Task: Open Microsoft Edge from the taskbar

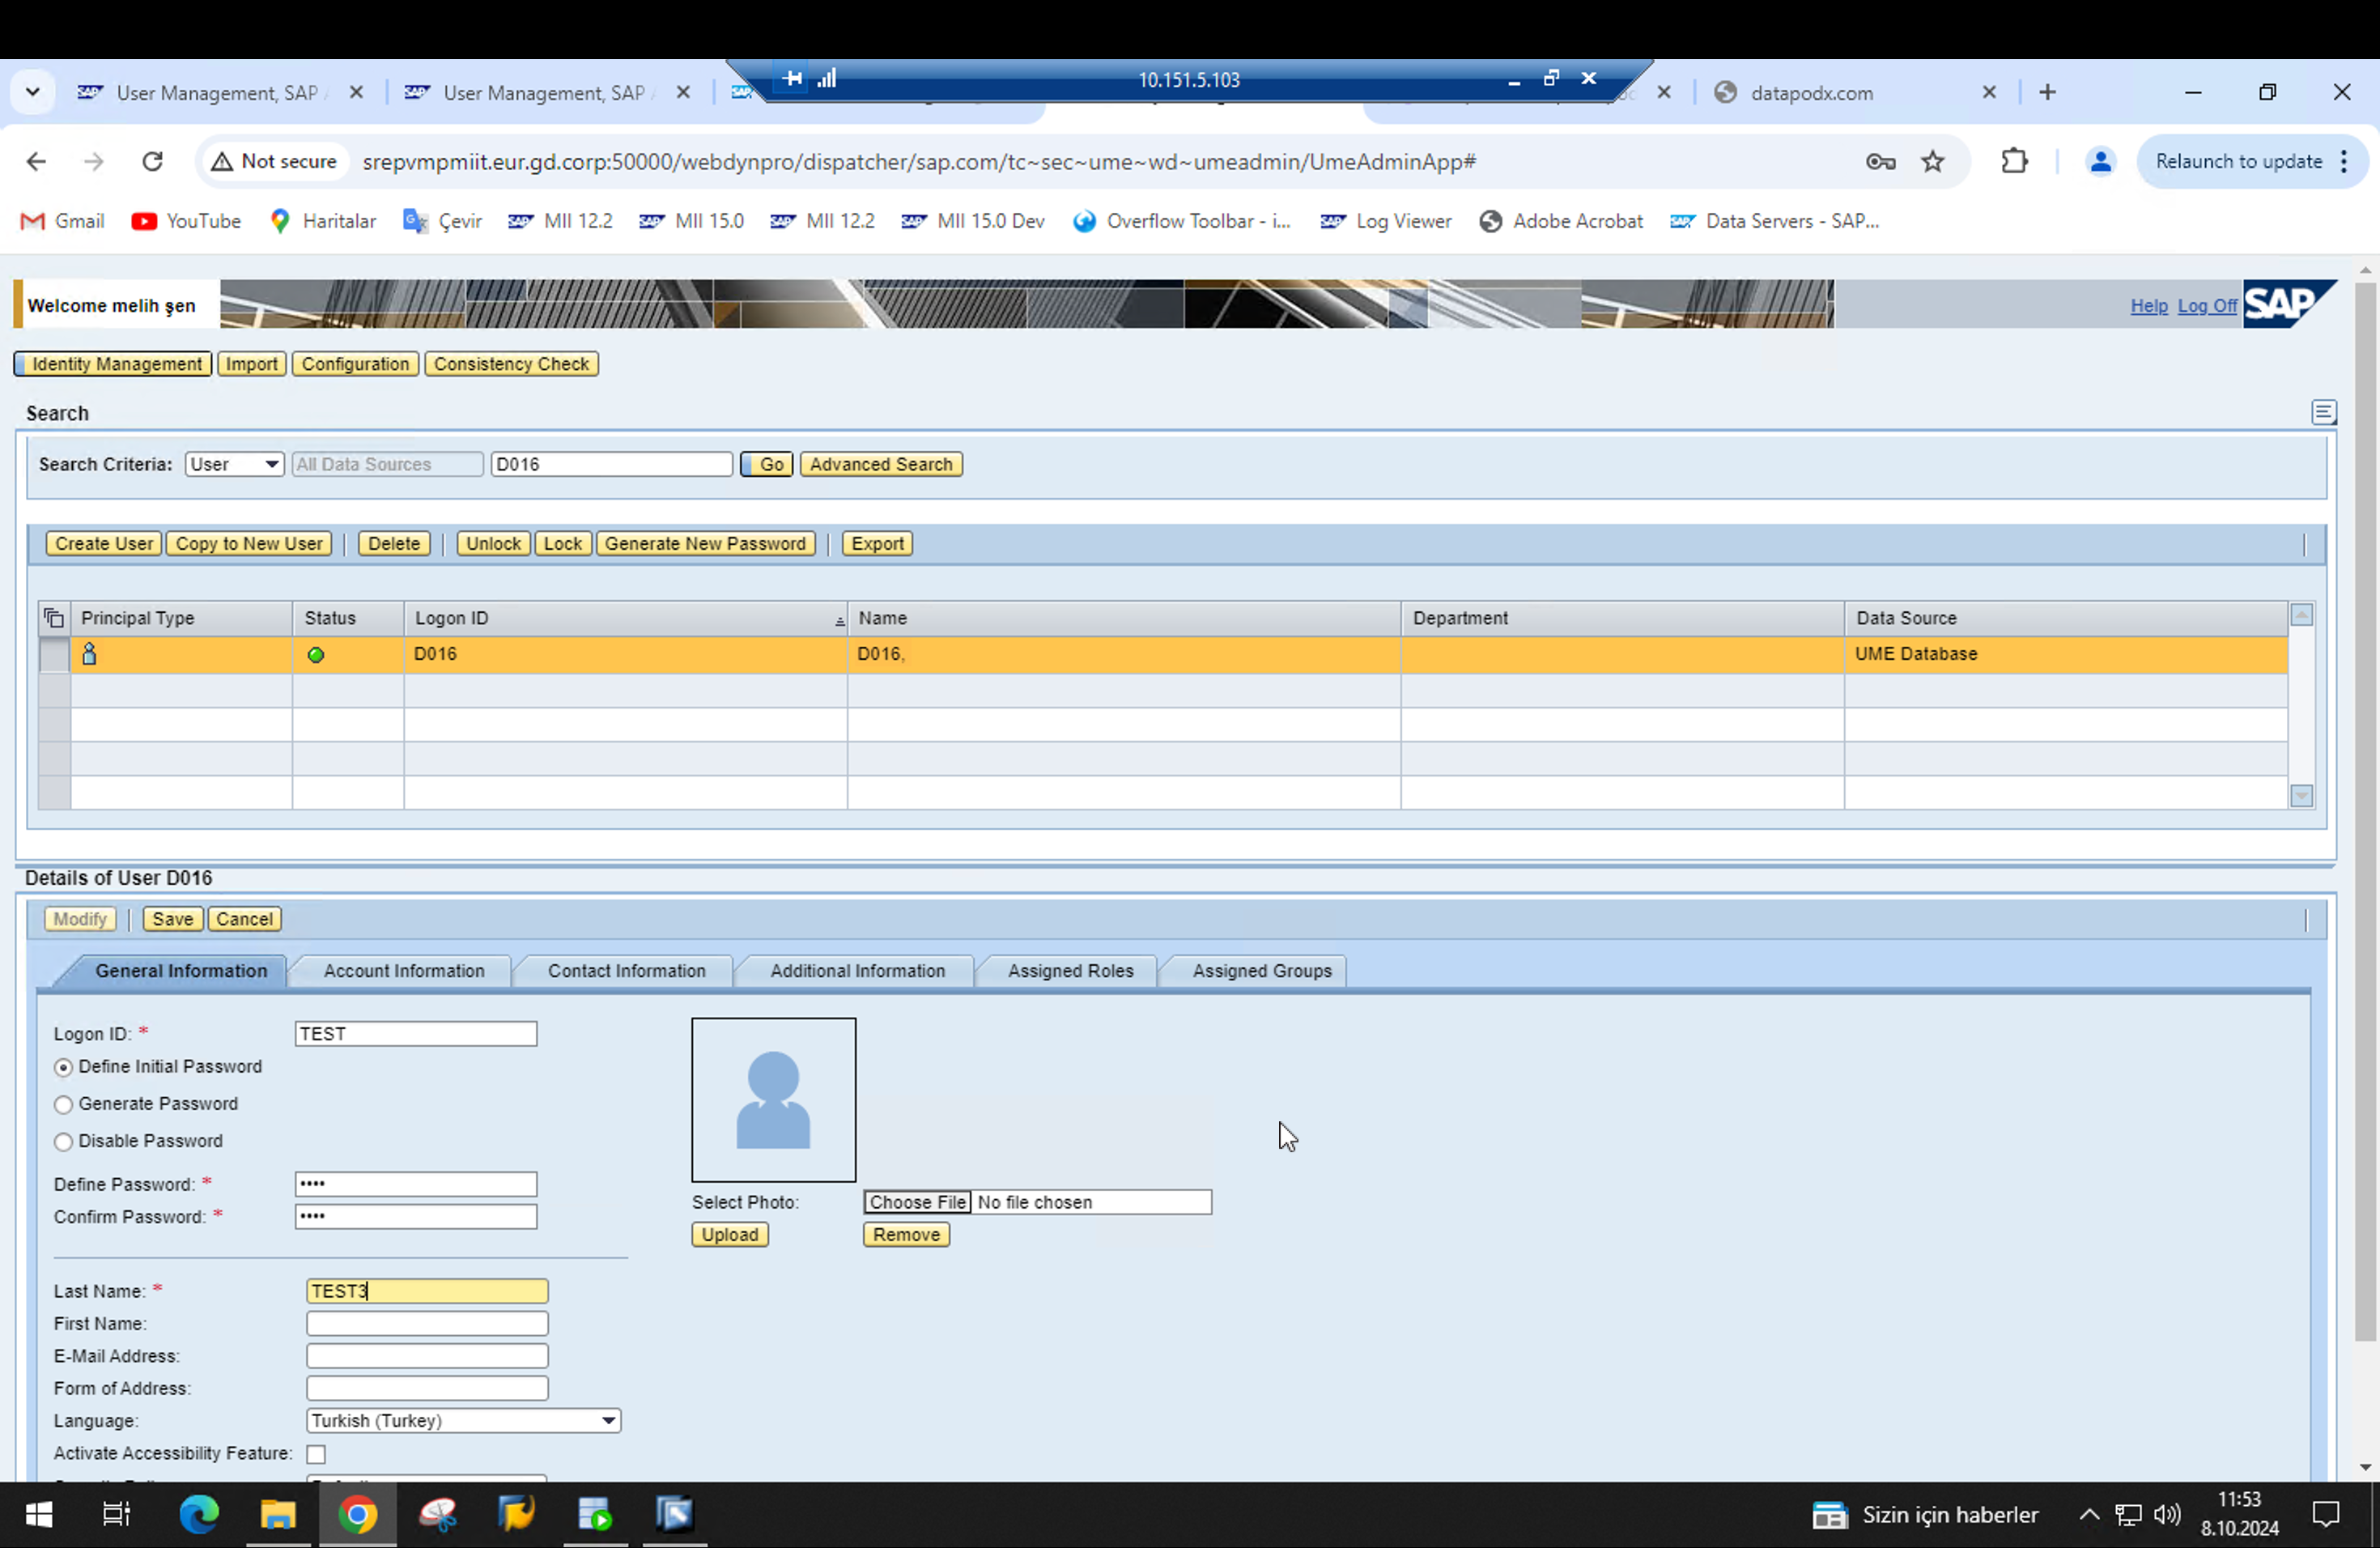Action: (x=198, y=1514)
